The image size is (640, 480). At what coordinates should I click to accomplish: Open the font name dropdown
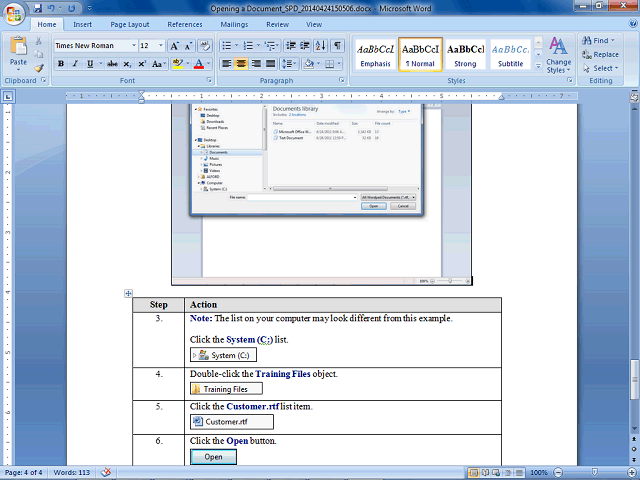[134, 46]
